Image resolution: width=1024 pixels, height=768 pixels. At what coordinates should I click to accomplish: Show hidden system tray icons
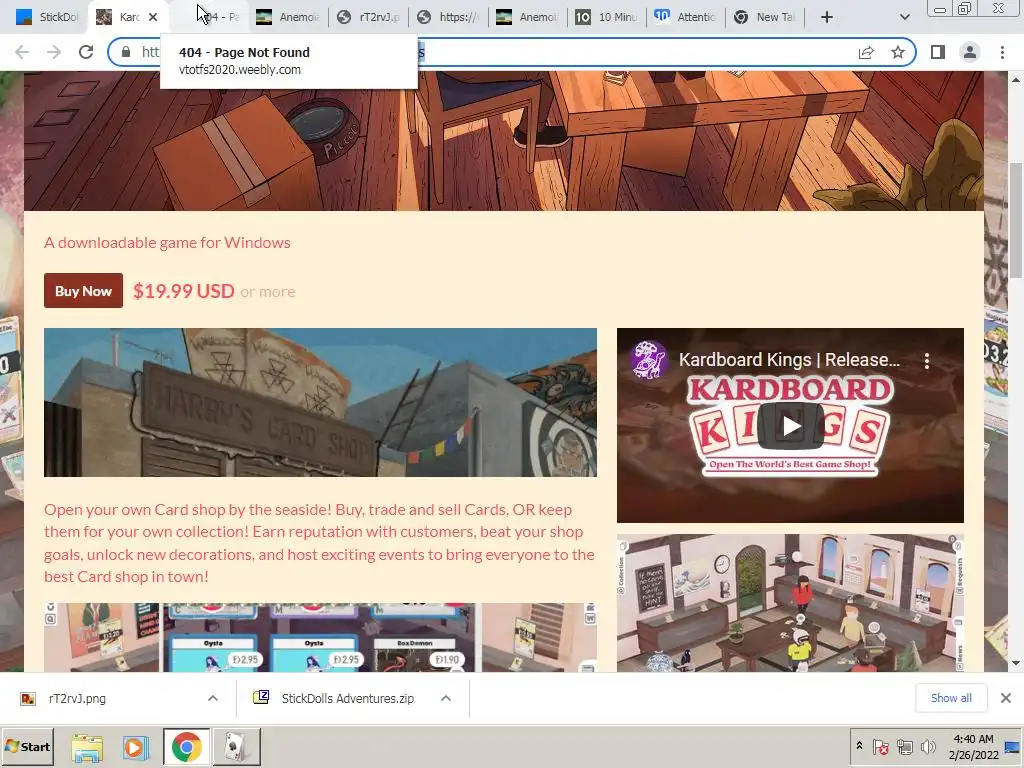859,746
